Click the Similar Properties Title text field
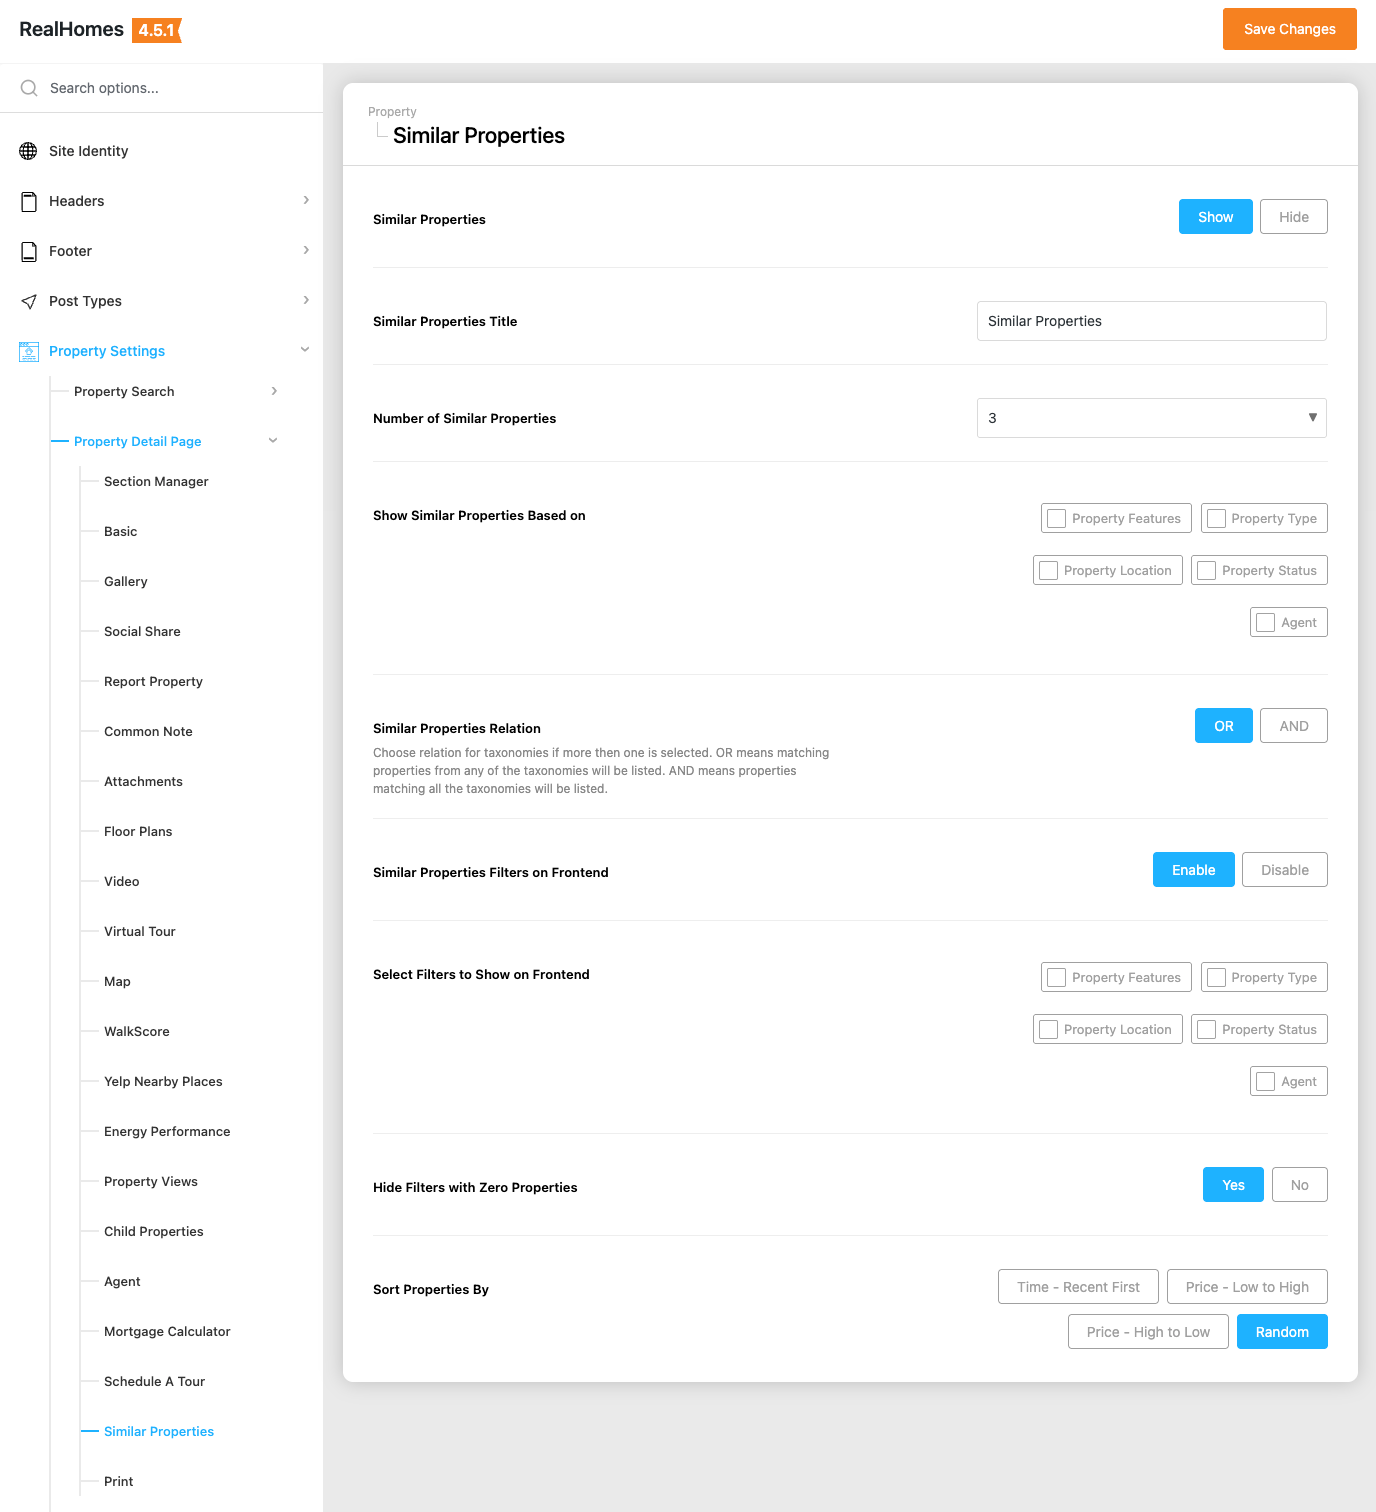The width and height of the screenshot is (1376, 1512). click(x=1151, y=321)
